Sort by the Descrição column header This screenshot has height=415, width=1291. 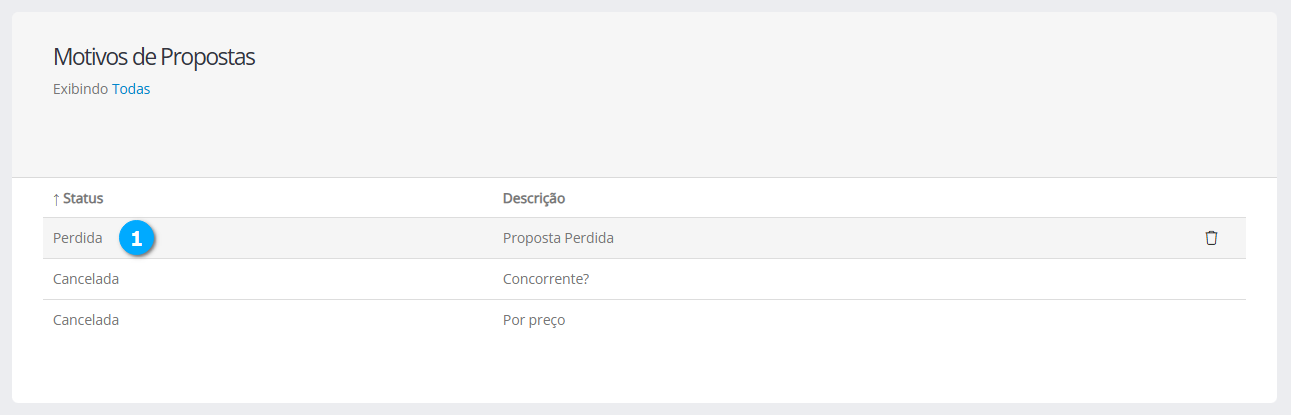click(533, 198)
